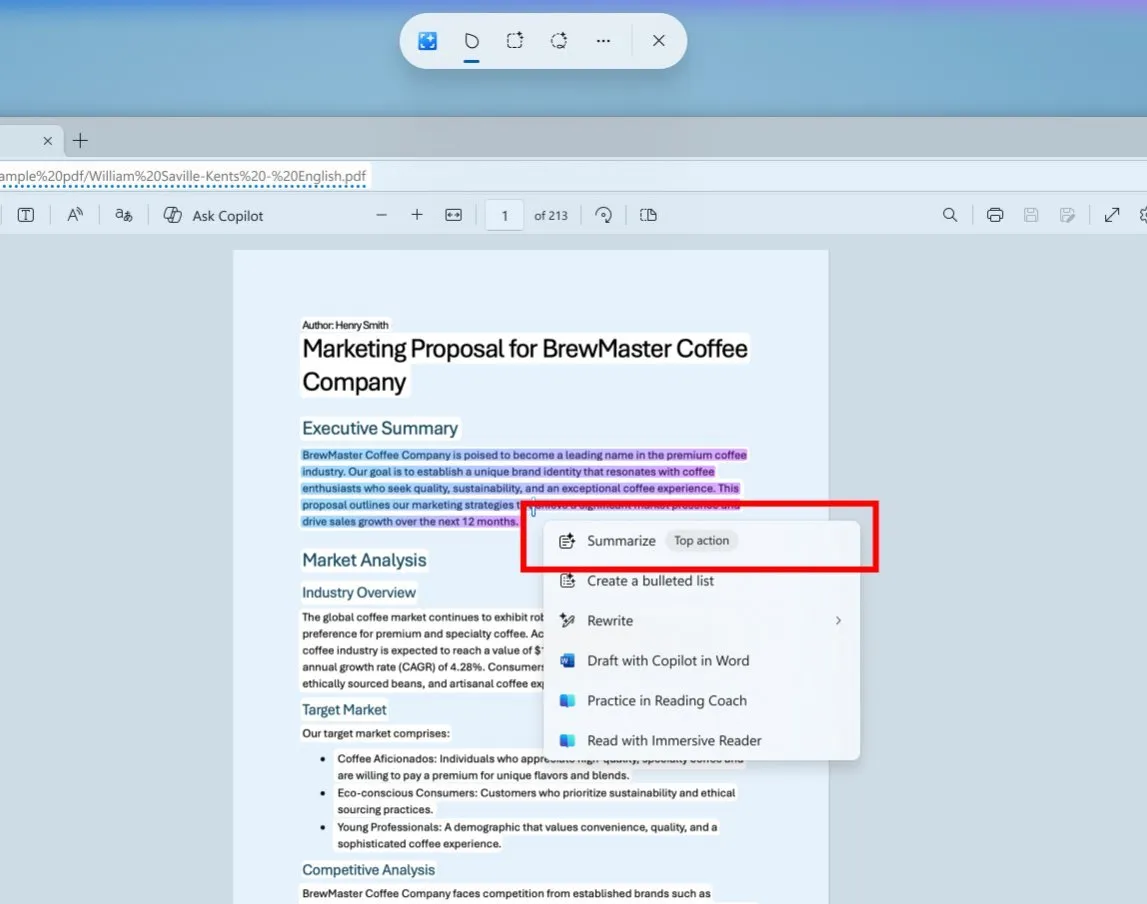Open the Translate tool

pos(123,214)
